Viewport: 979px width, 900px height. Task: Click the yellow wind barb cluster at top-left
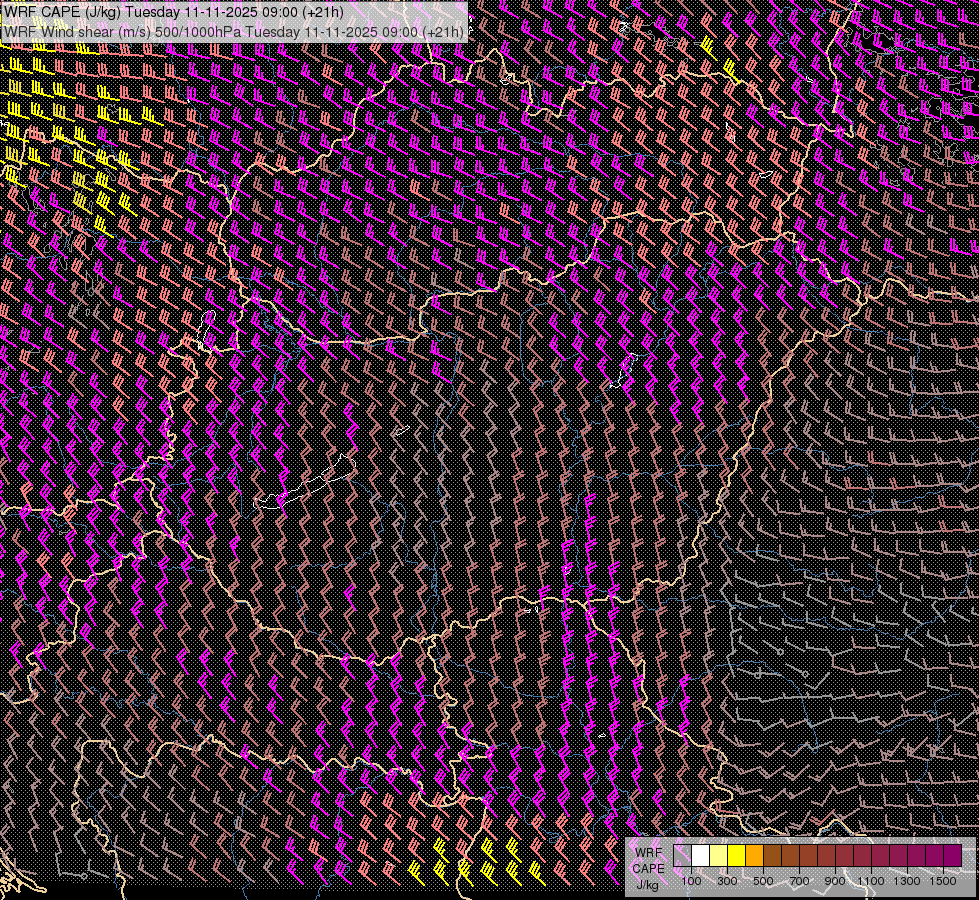click(60, 110)
